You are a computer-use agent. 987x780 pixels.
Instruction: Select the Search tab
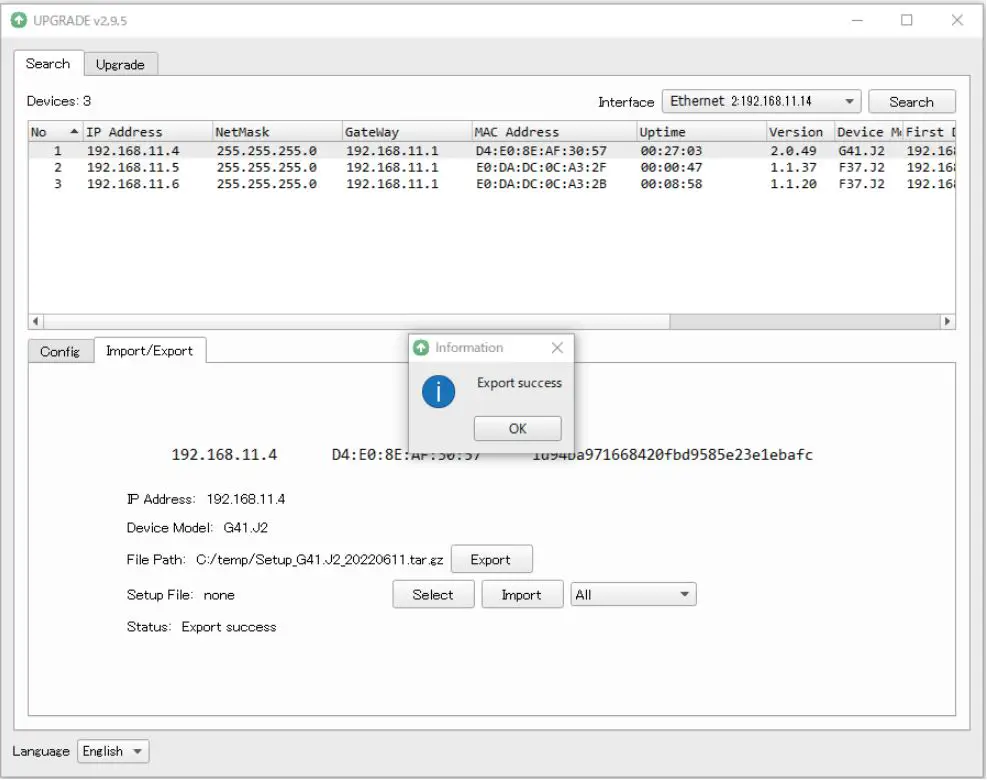[x=48, y=64]
